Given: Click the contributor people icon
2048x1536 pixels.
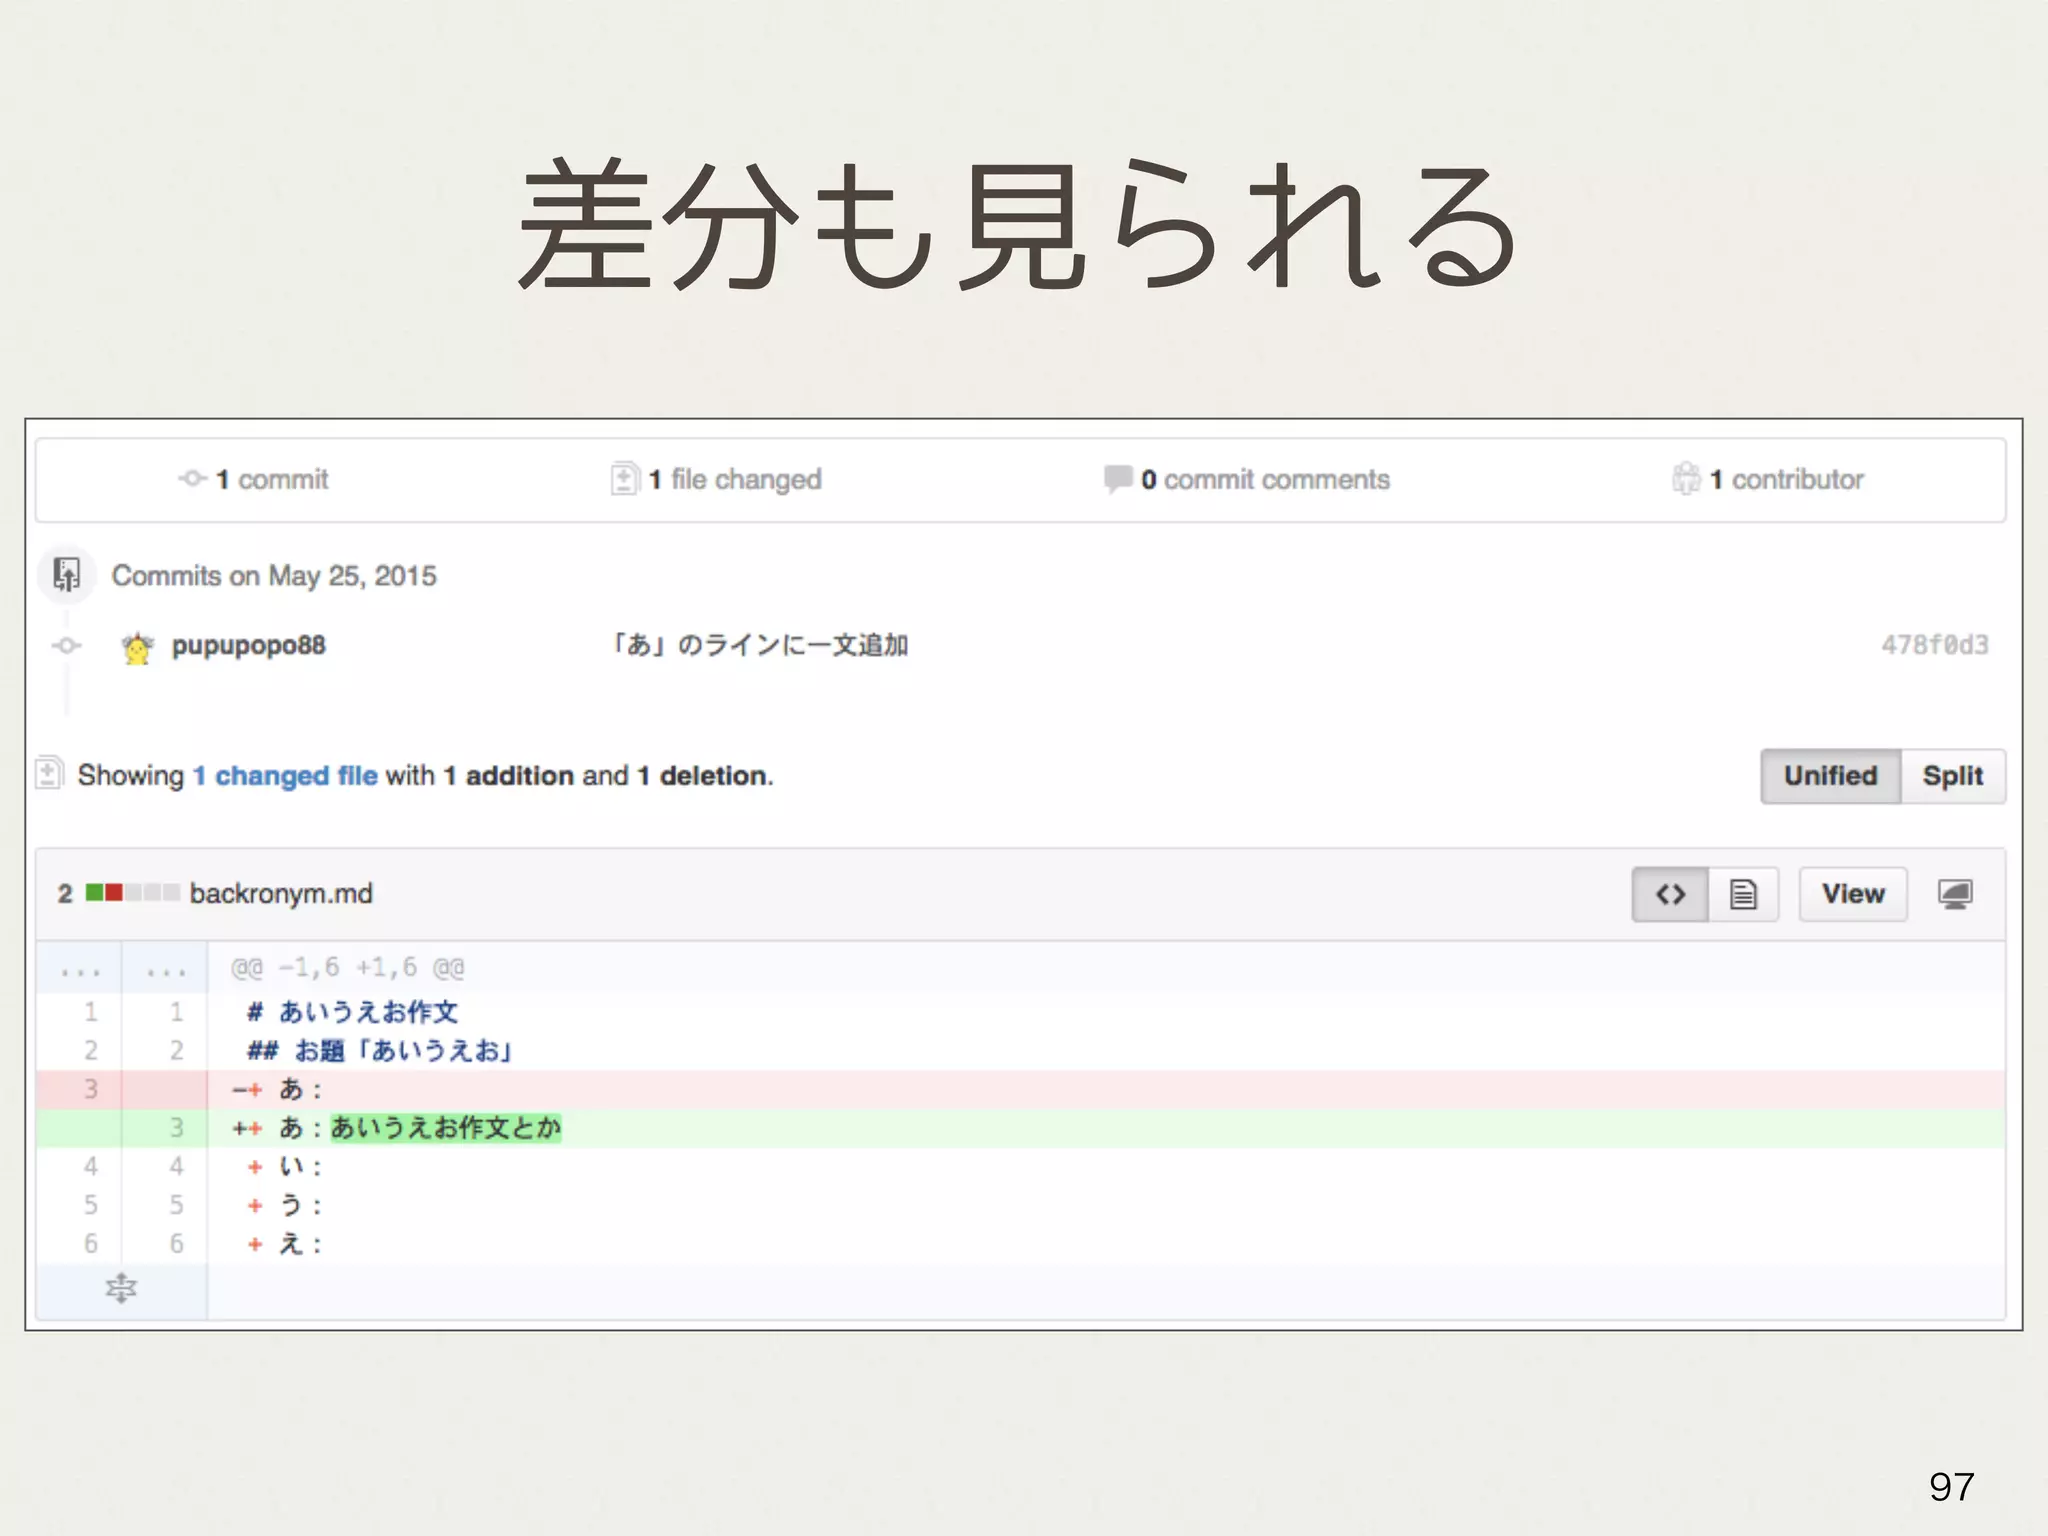Looking at the screenshot, I should 1686,479.
